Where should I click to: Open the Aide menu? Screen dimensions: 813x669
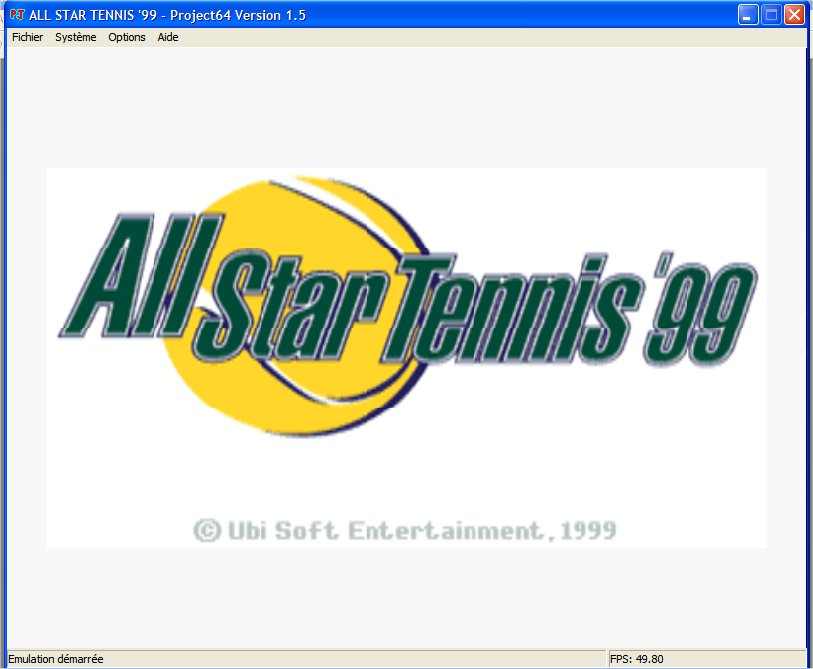[x=168, y=37]
